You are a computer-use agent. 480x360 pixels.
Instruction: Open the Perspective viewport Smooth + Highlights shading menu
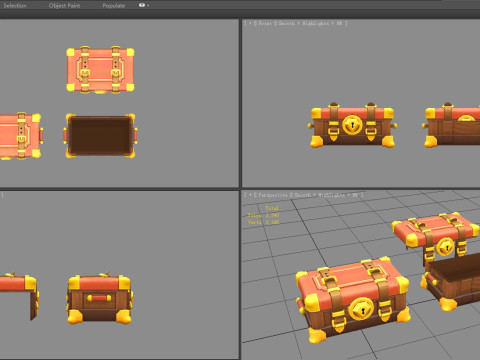(x=326, y=195)
